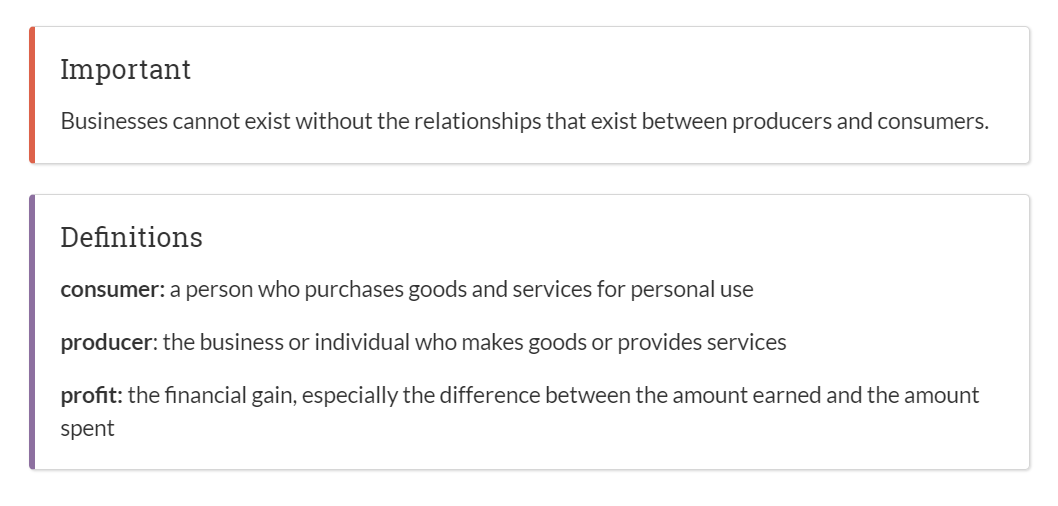The image size is (1058, 506).
Task: Click the word spent
Action: [88, 429]
